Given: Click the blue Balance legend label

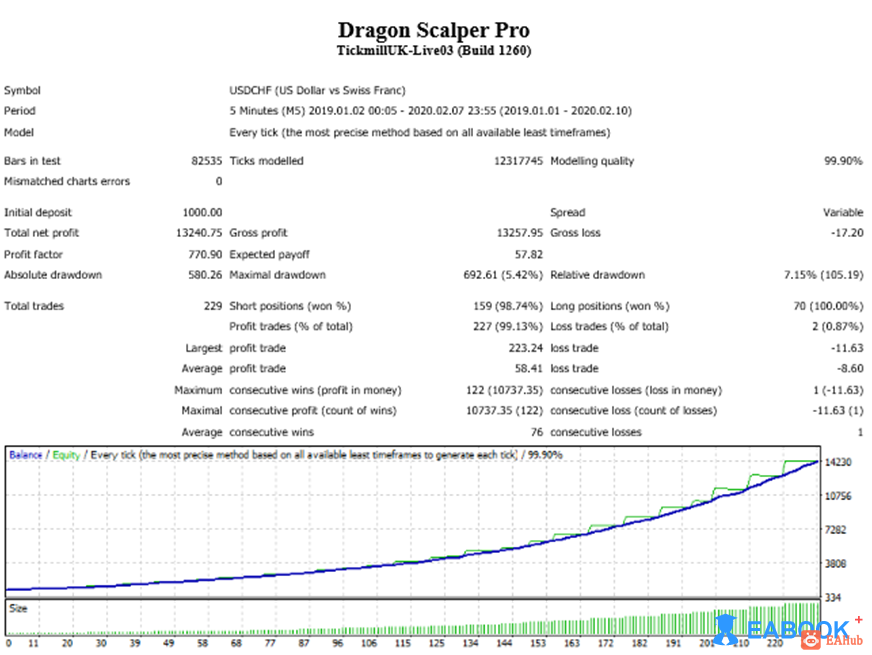Looking at the screenshot, I should pyautogui.click(x=26, y=455).
